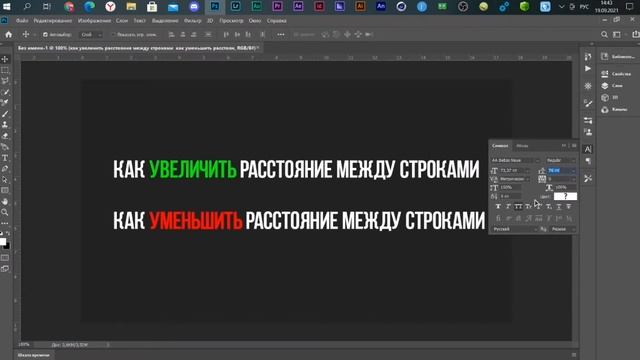Open the anti-aliasing method dropdown
The width and height of the screenshot is (640, 360).
pos(563,229)
